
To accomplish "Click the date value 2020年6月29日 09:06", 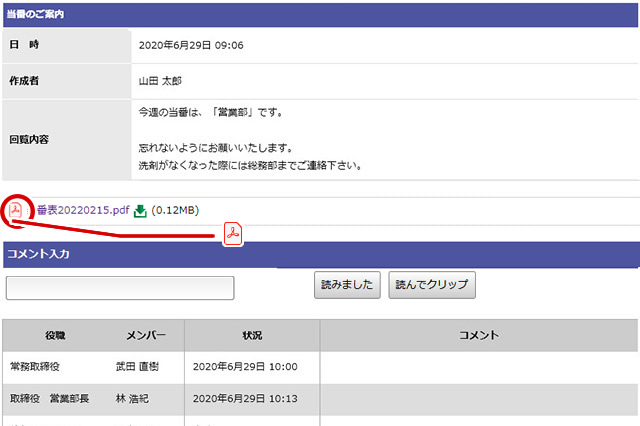I will click(x=191, y=45).
